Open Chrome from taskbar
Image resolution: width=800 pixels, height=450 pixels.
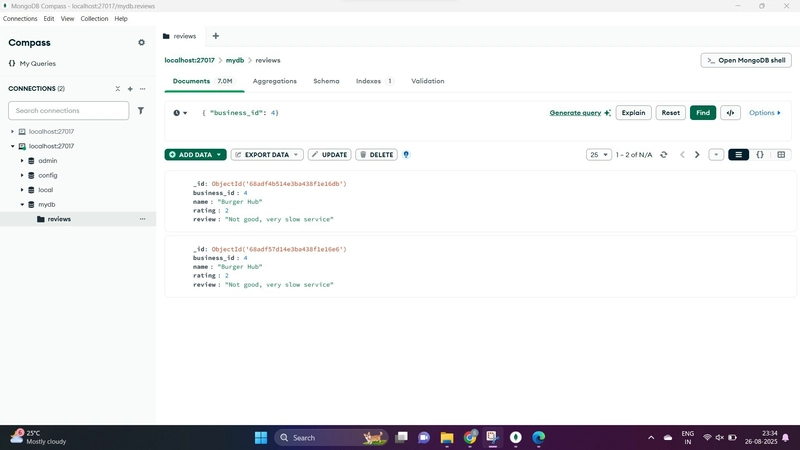470,437
